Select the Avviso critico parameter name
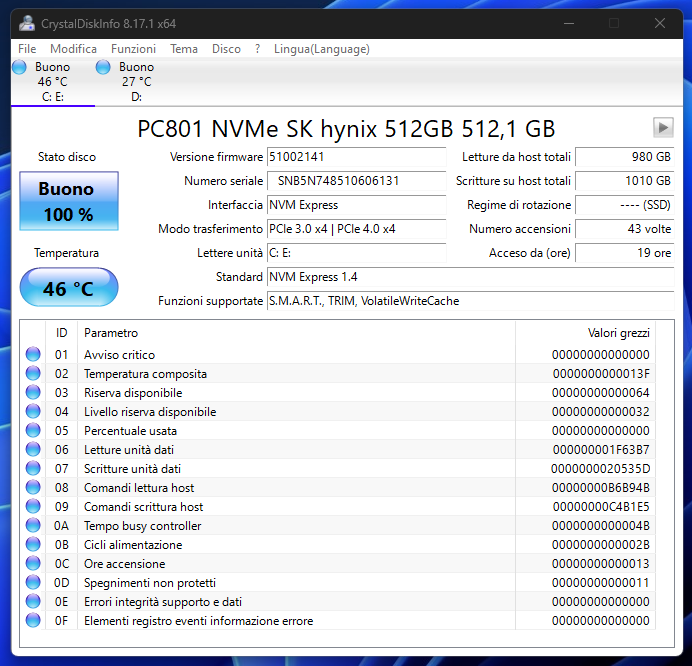 (120, 355)
